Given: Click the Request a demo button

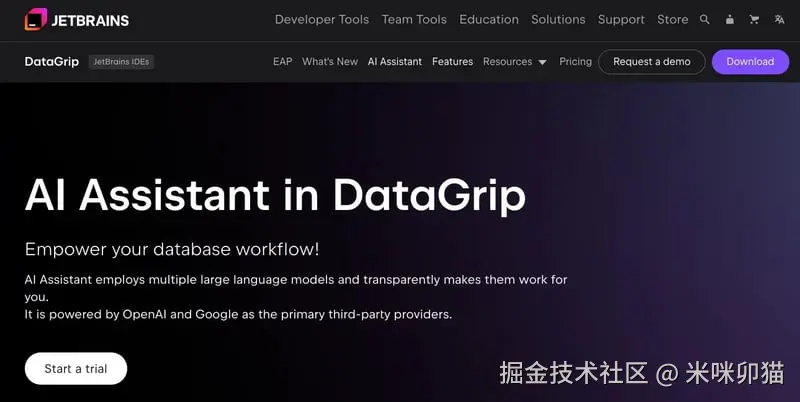Looking at the screenshot, I should click(x=652, y=62).
